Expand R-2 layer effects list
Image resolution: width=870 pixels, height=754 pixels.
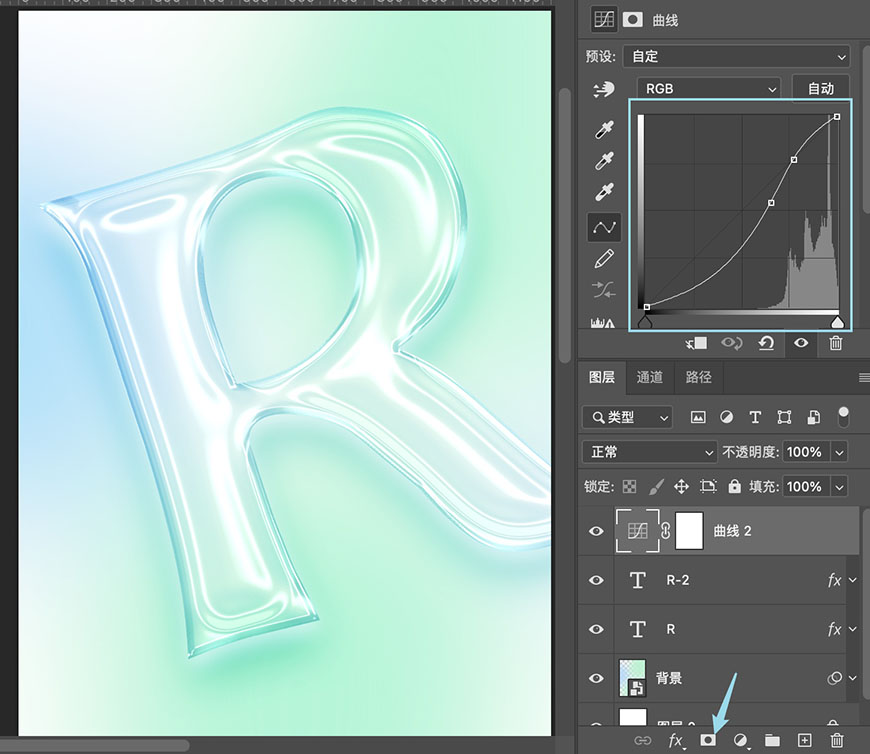853,580
